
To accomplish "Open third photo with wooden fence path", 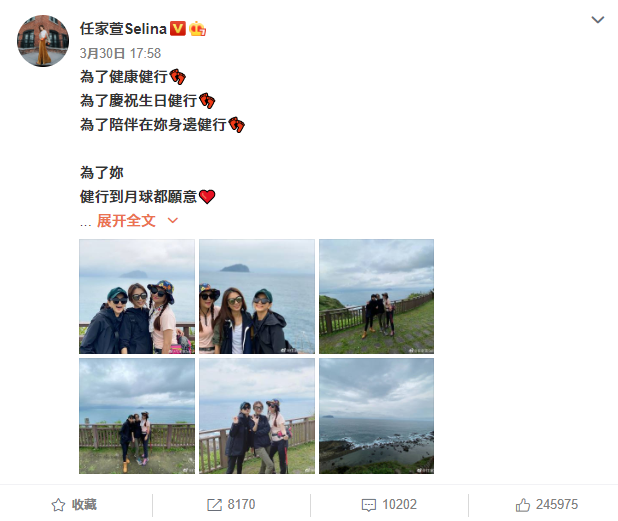I will (376, 296).
